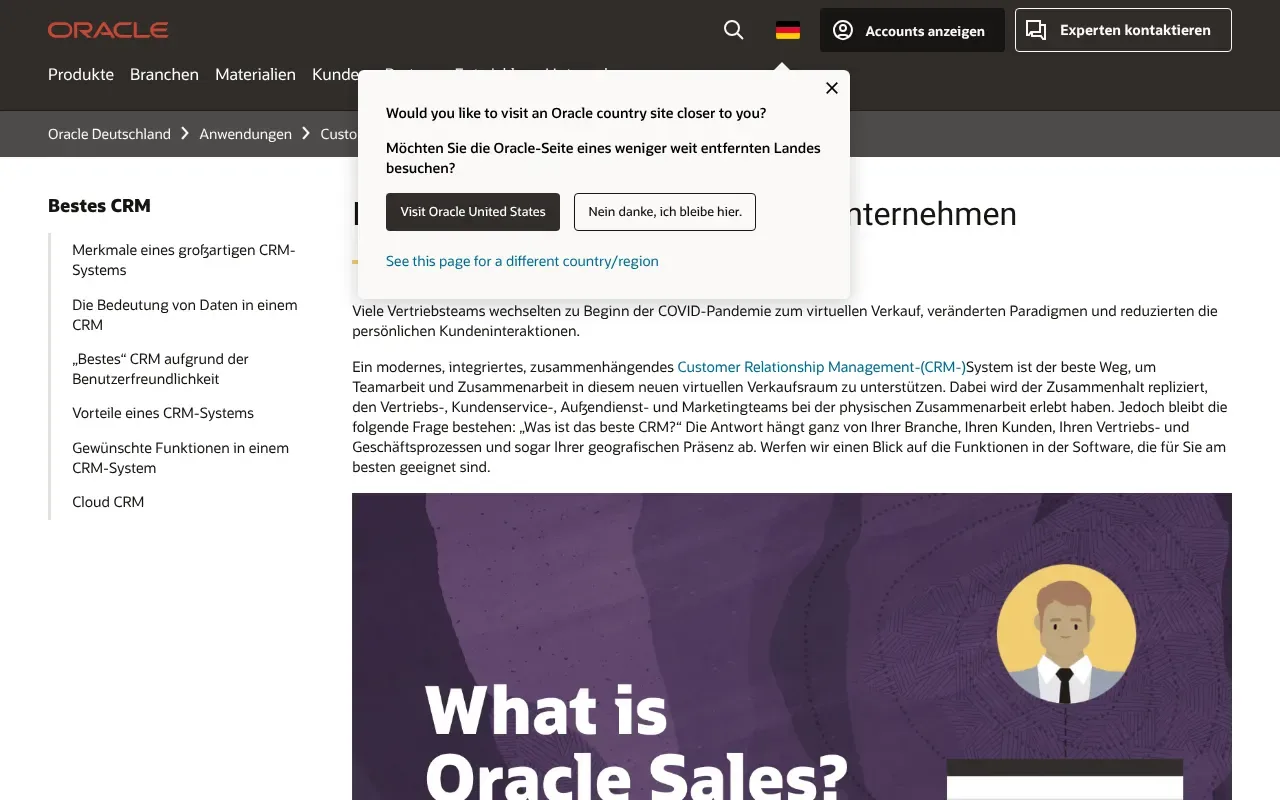Open 'See this page for a different country/region'
The width and height of the screenshot is (1280, 800).
522,261
